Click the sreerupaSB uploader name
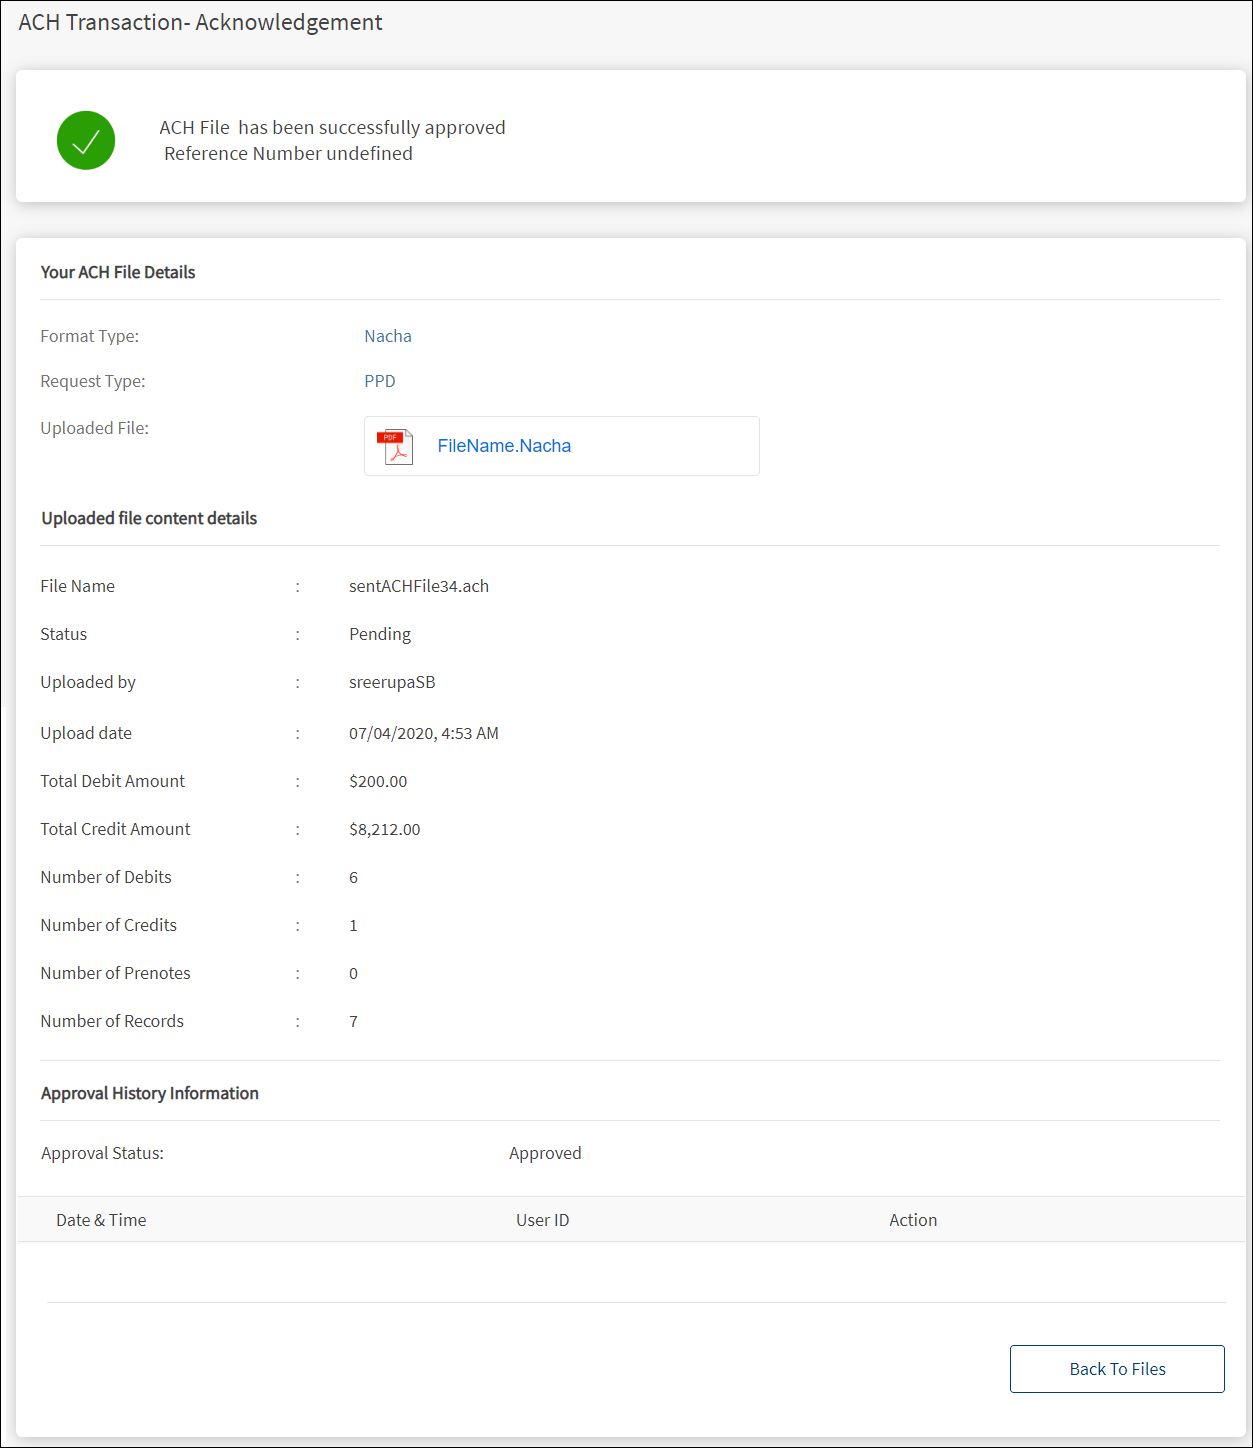Viewport: 1253px width, 1448px height. (392, 682)
